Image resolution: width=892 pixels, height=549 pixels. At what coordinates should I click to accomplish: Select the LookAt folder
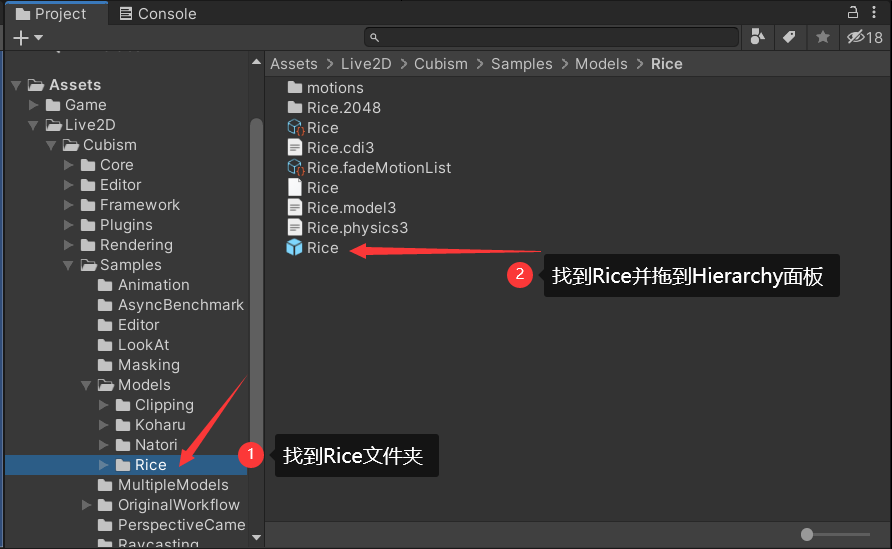(x=133, y=345)
